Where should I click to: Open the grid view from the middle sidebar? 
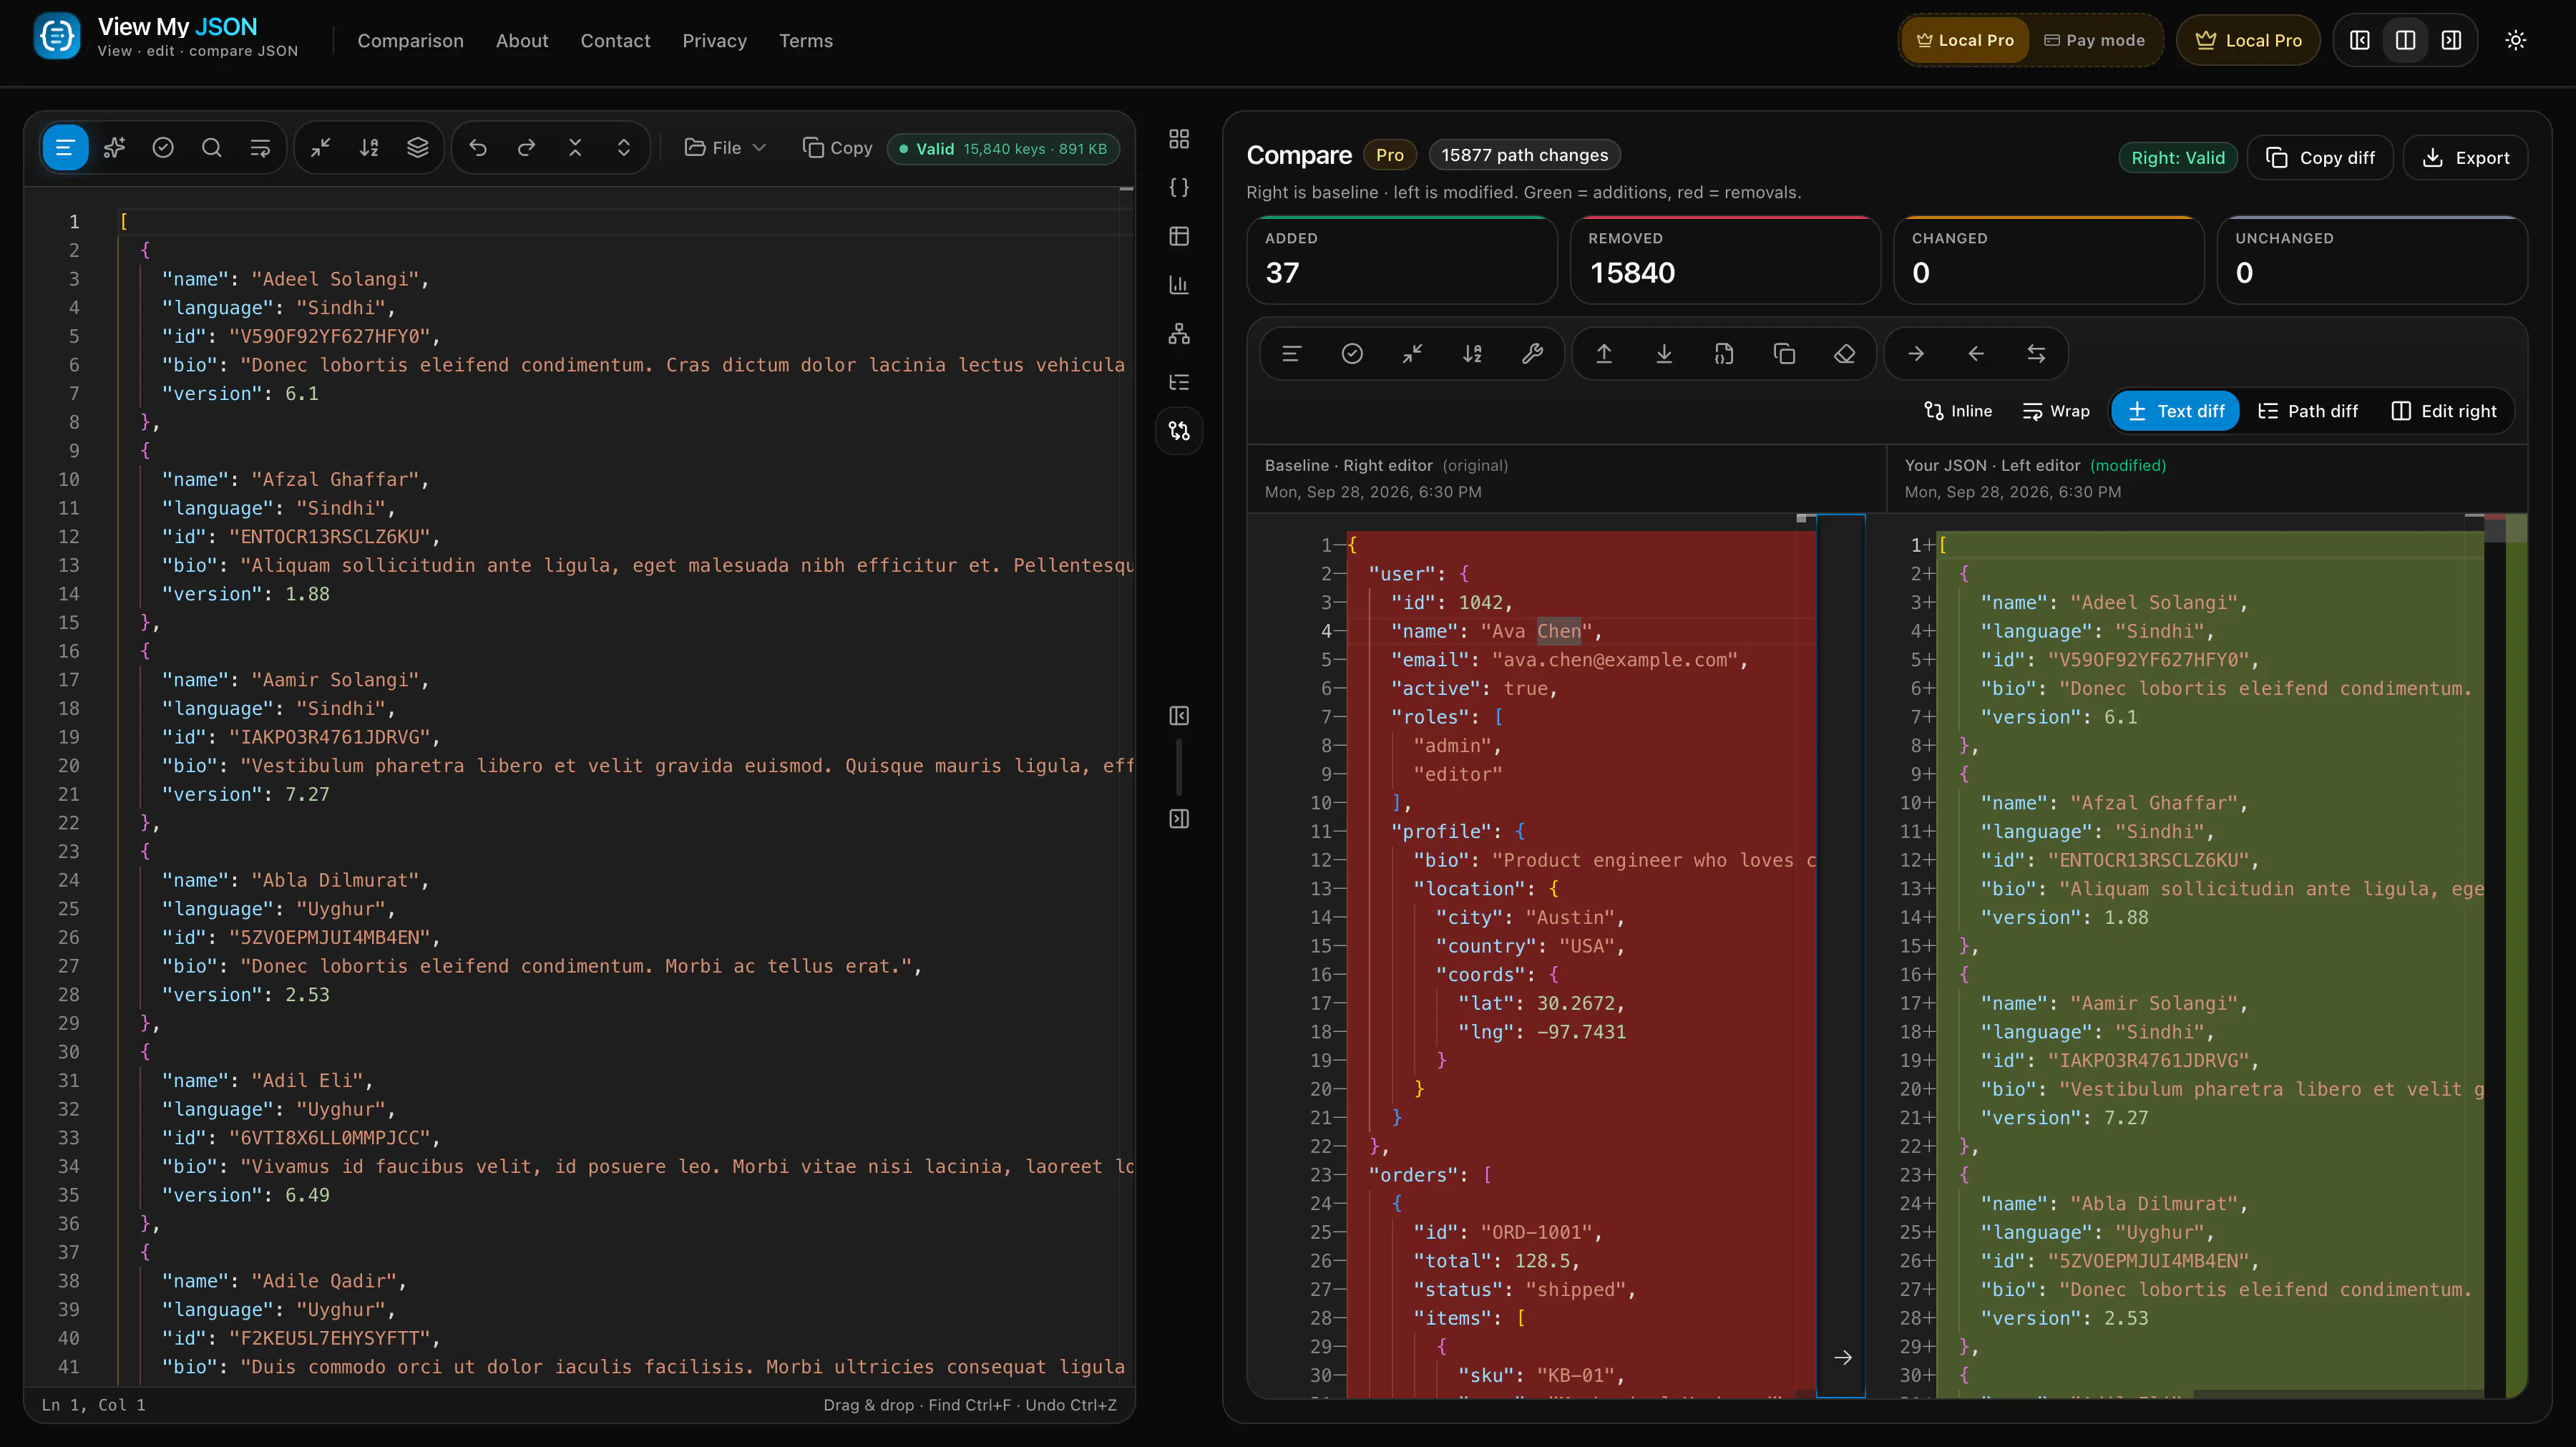(1179, 139)
